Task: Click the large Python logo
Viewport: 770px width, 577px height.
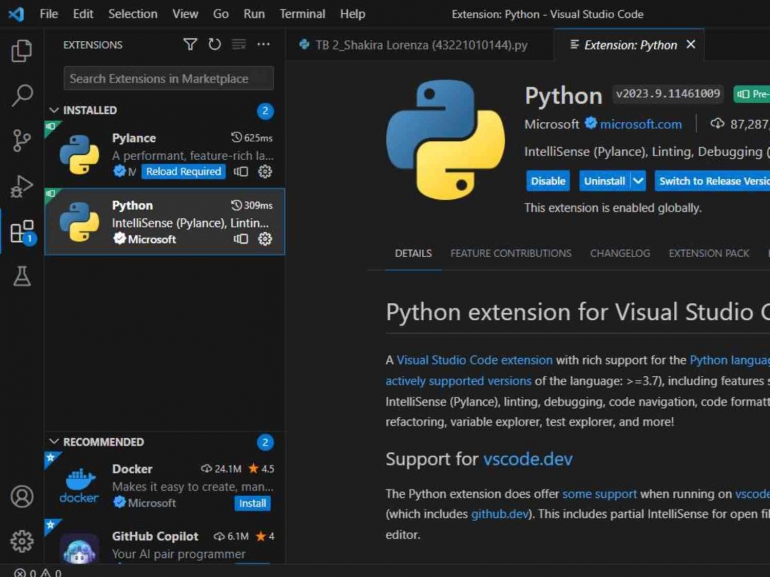Action: coord(445,140)
